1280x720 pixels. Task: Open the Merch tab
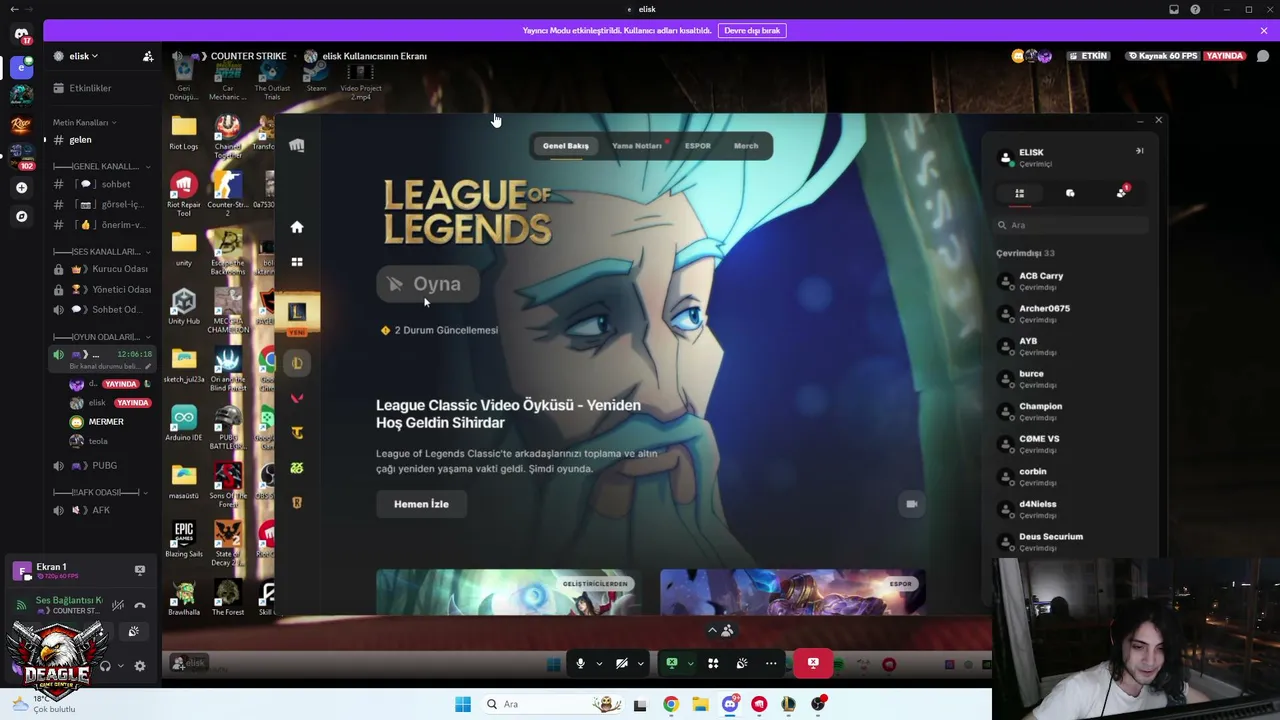coord(746,146)
